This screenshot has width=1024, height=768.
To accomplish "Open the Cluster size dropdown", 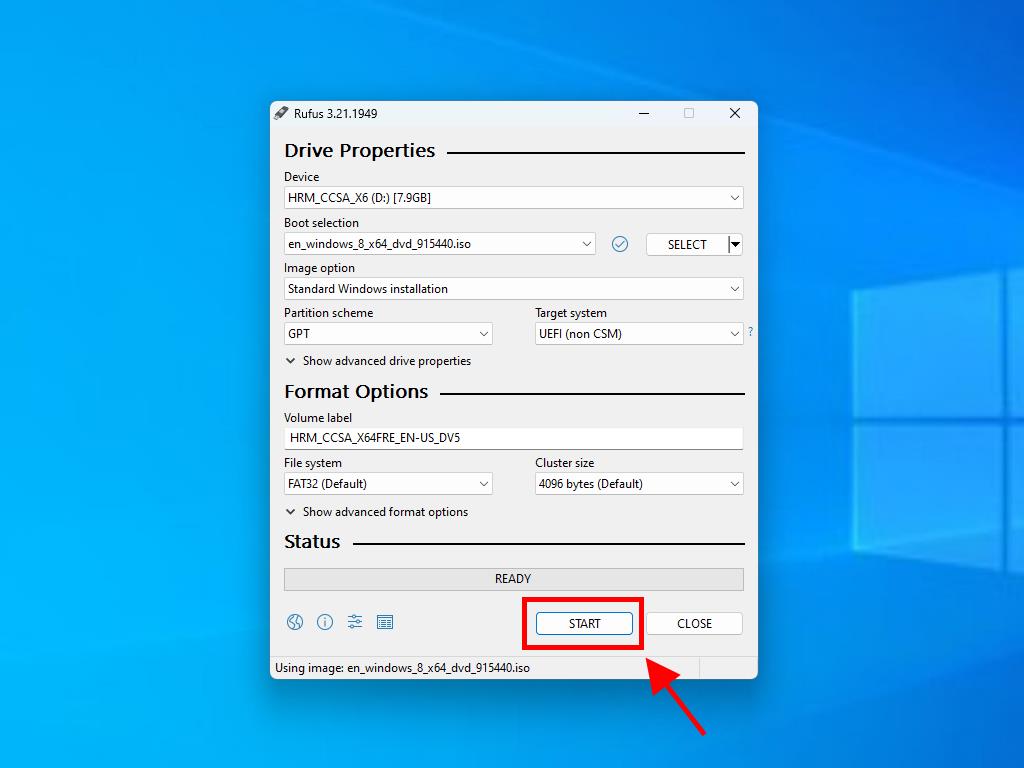I will click(x=638, y=484).
